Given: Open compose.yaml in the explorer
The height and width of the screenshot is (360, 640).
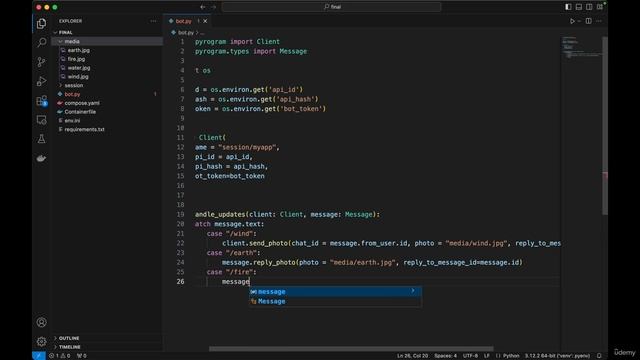Looking at the screenshot, I should (x=82, y=103).
